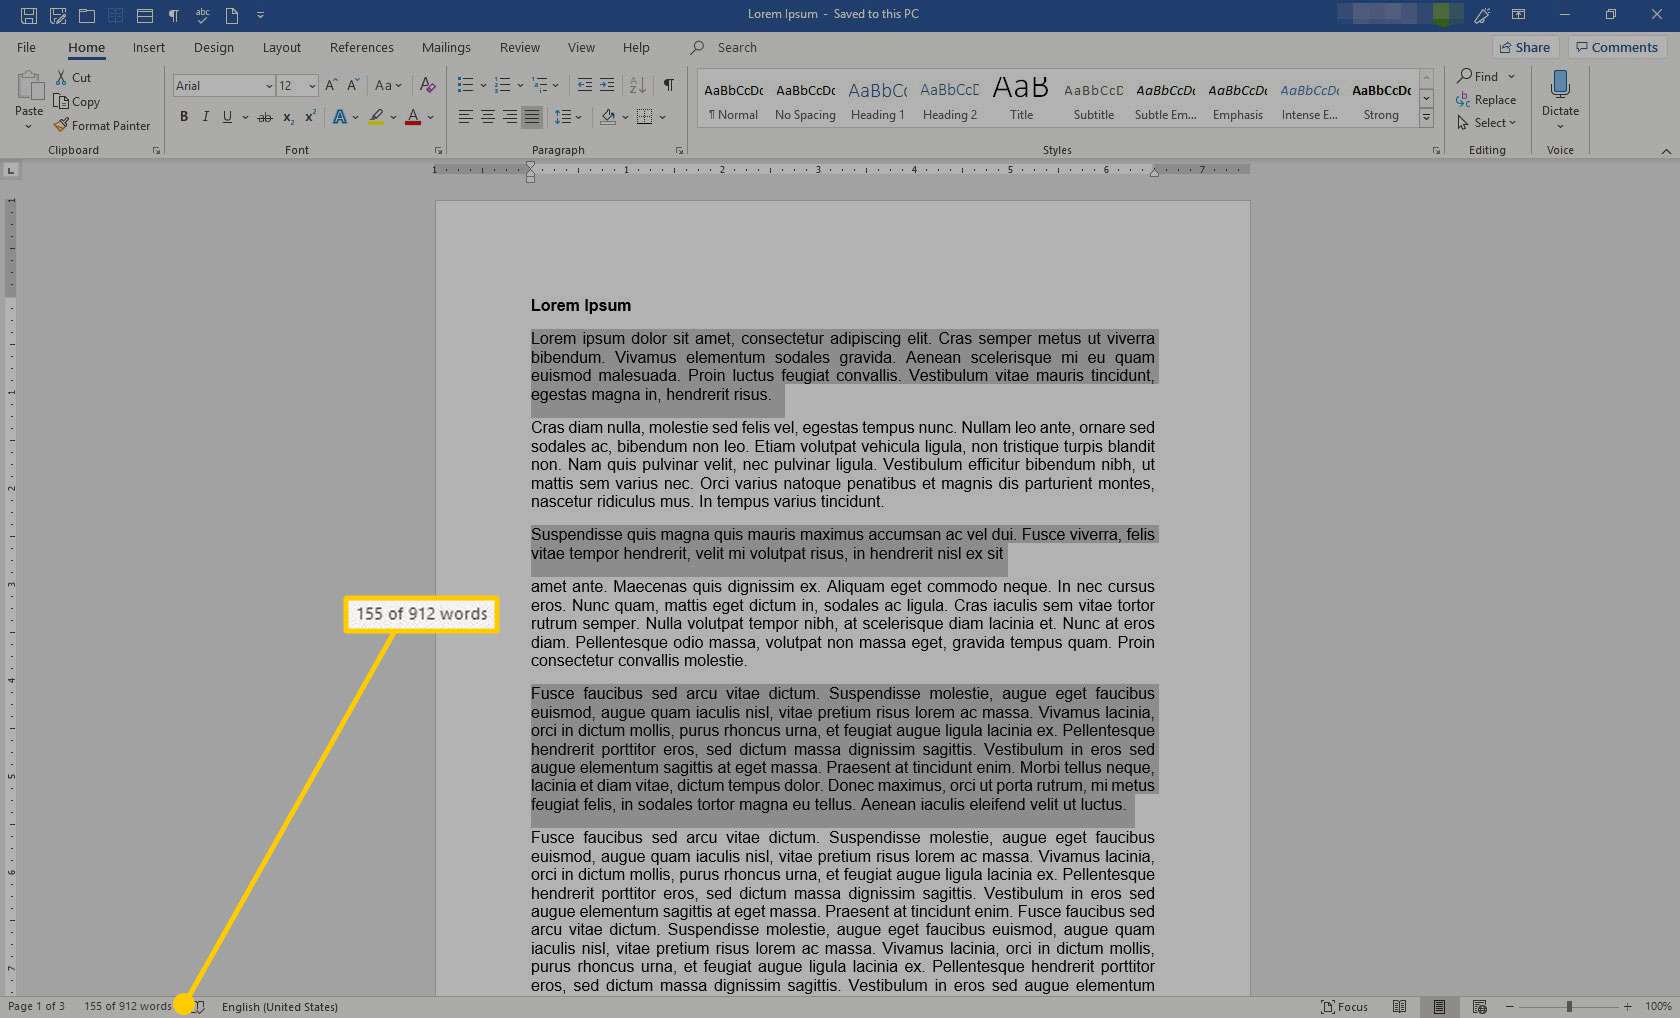
Task: Apply Heading 1 style
Action: click(878, 99)
